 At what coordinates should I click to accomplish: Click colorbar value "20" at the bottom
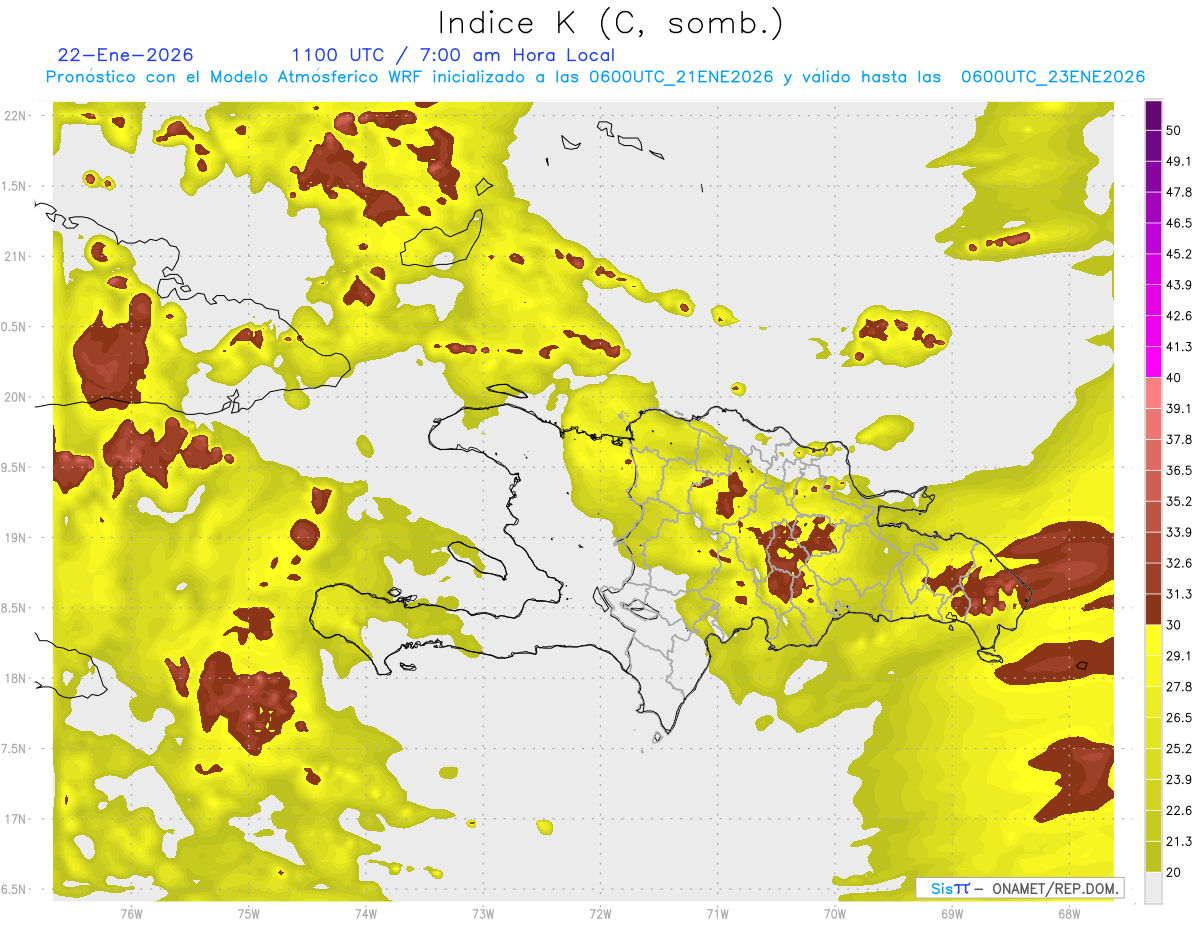(x=1174, y=873)
